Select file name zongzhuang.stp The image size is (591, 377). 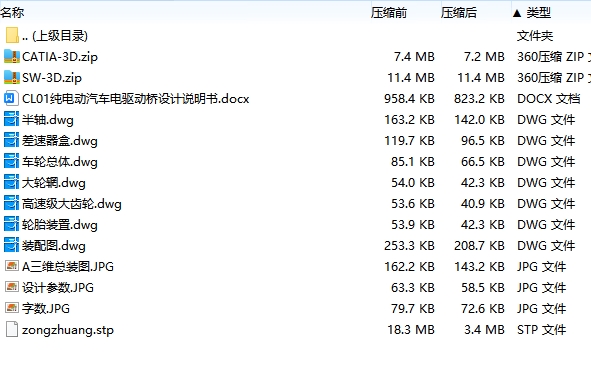coord(68,330)
